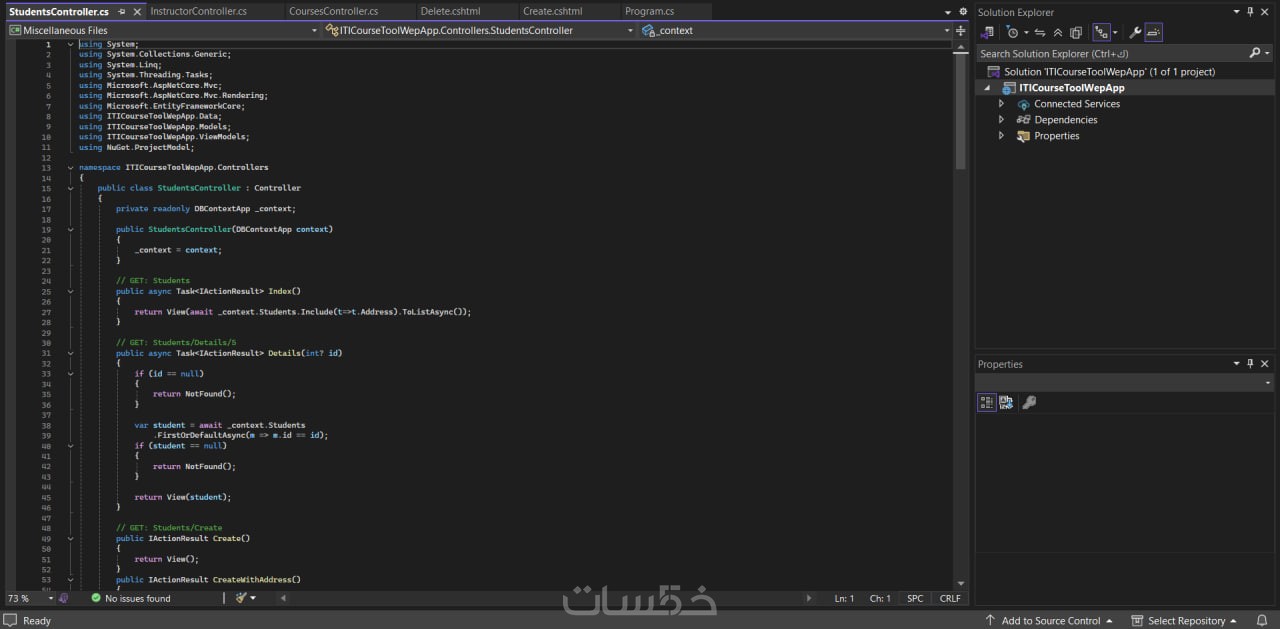Open Properties panel window options menu
The width and height of the screenshot is (1280, 629).
pyautogui.click(x=1236, y=364)
